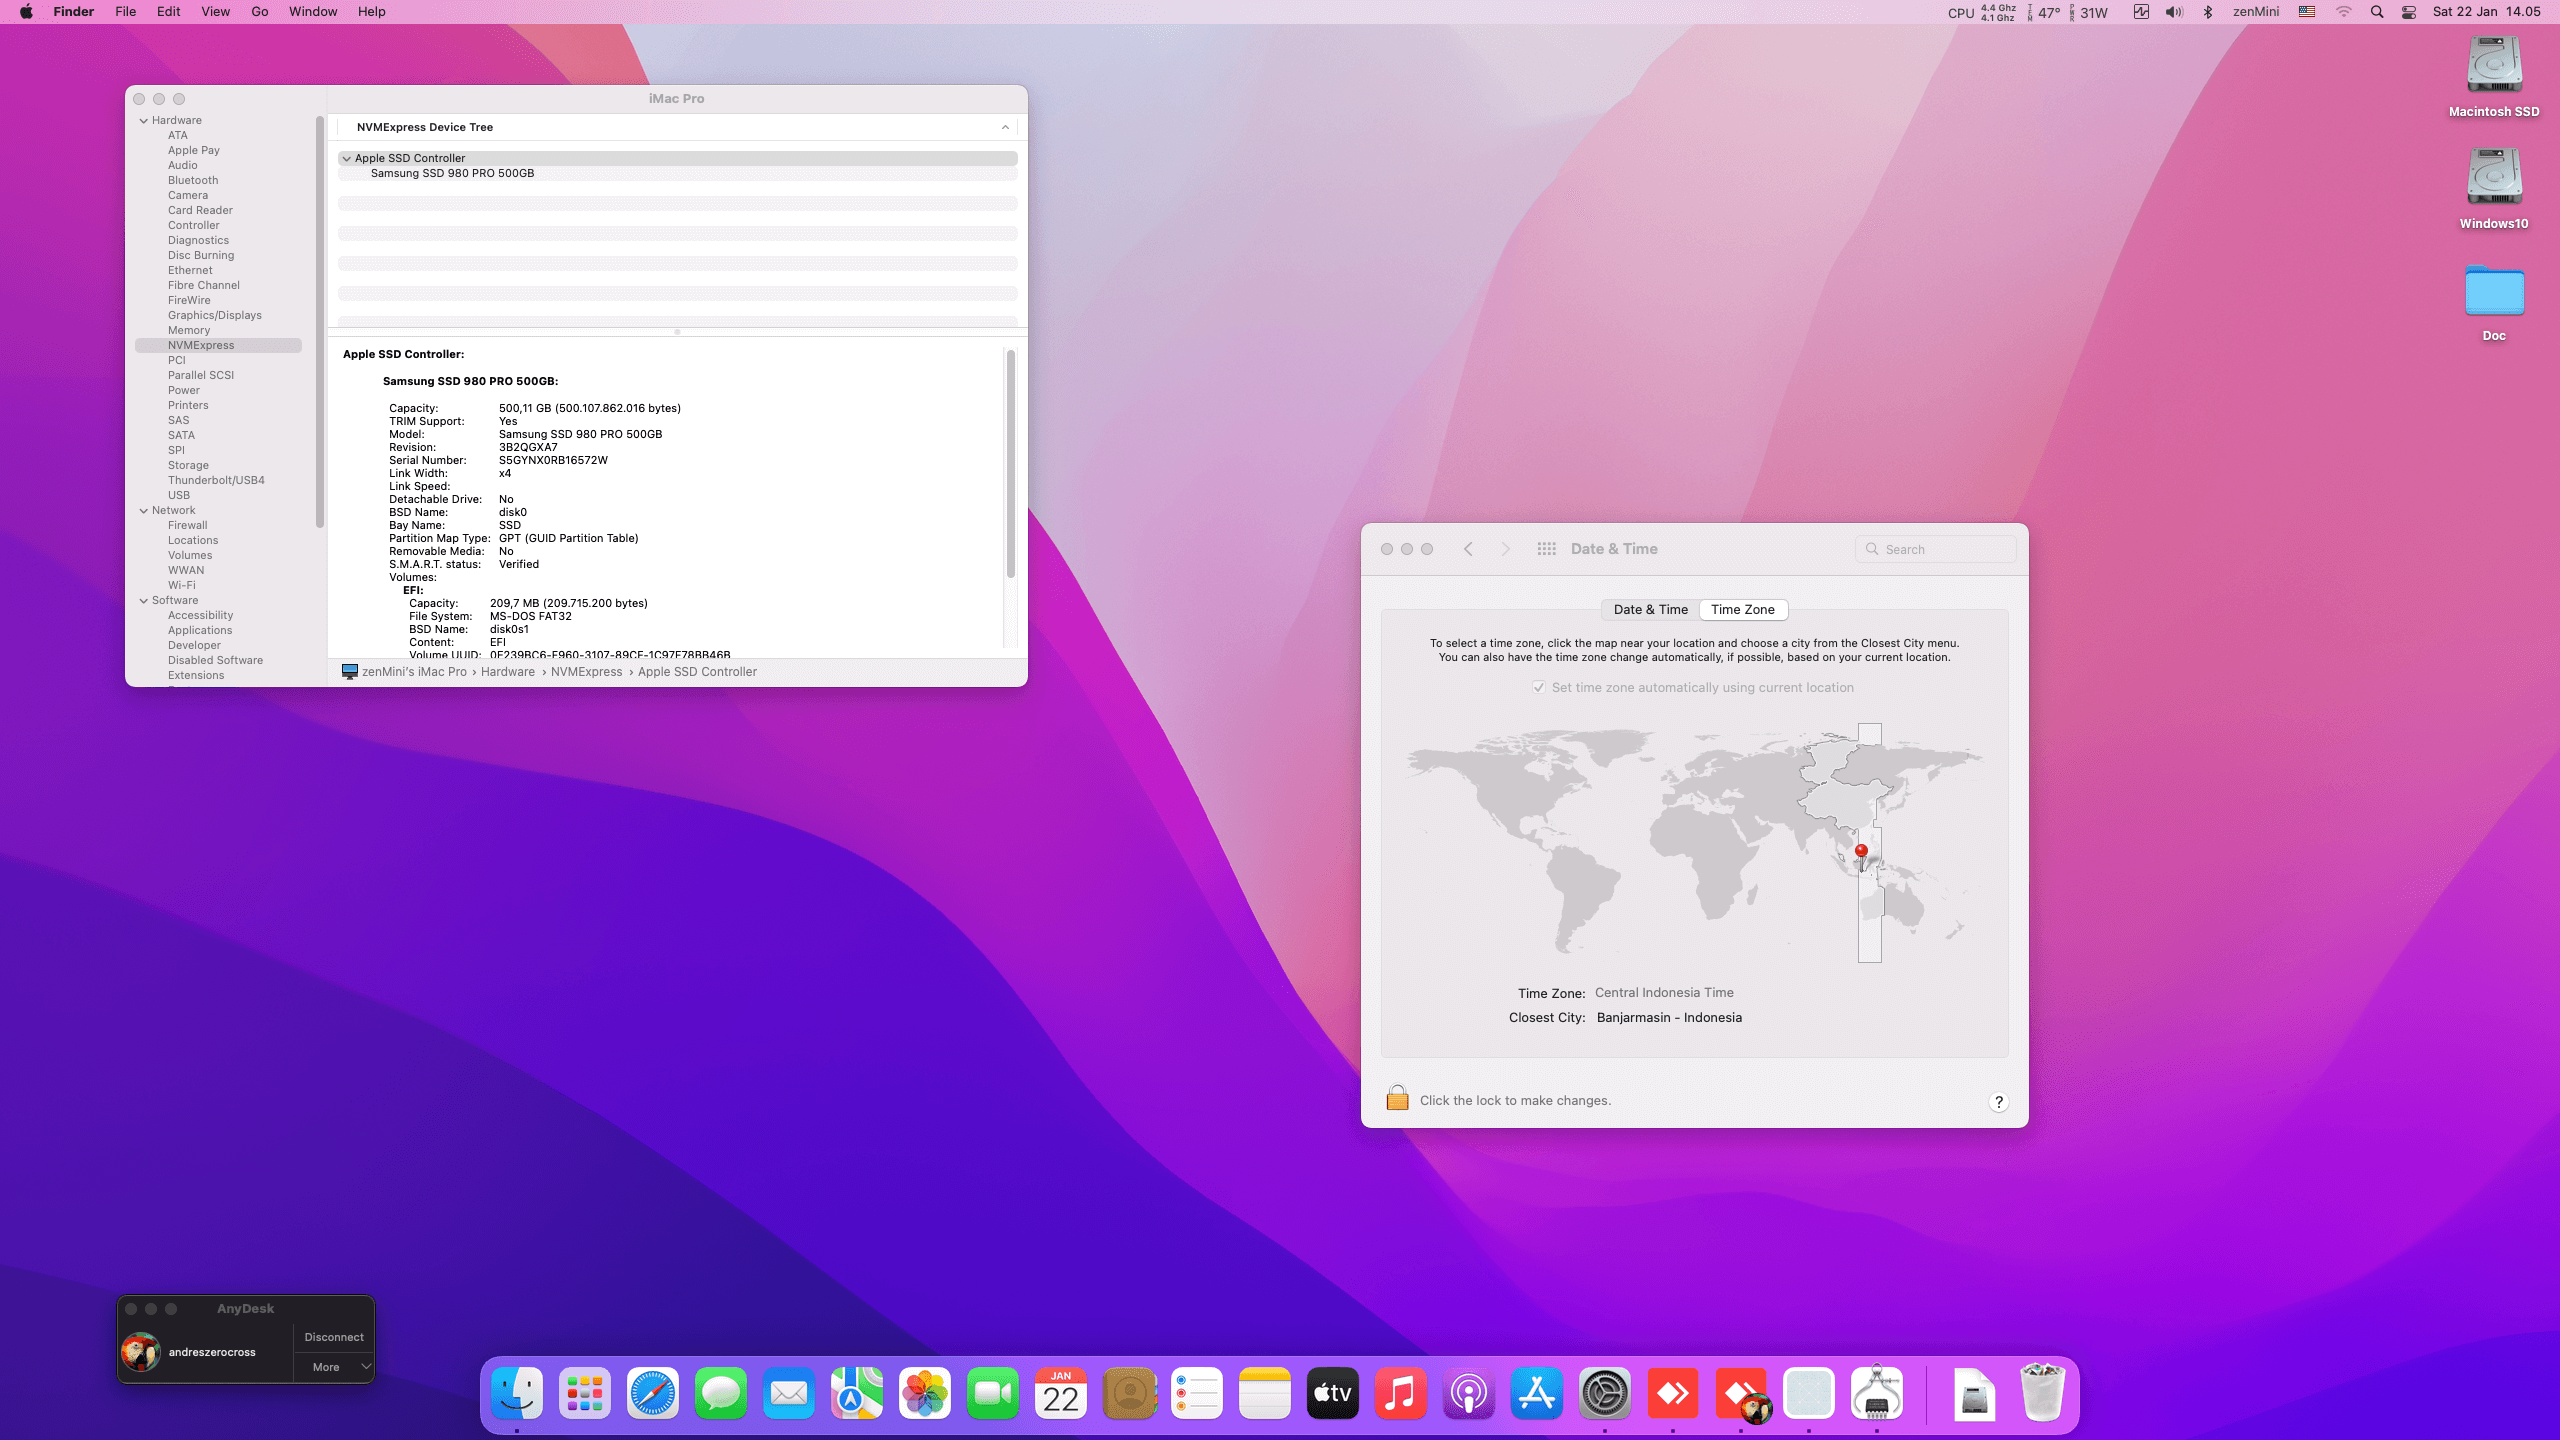Open the U.S. input source menu

[2307, 12]
